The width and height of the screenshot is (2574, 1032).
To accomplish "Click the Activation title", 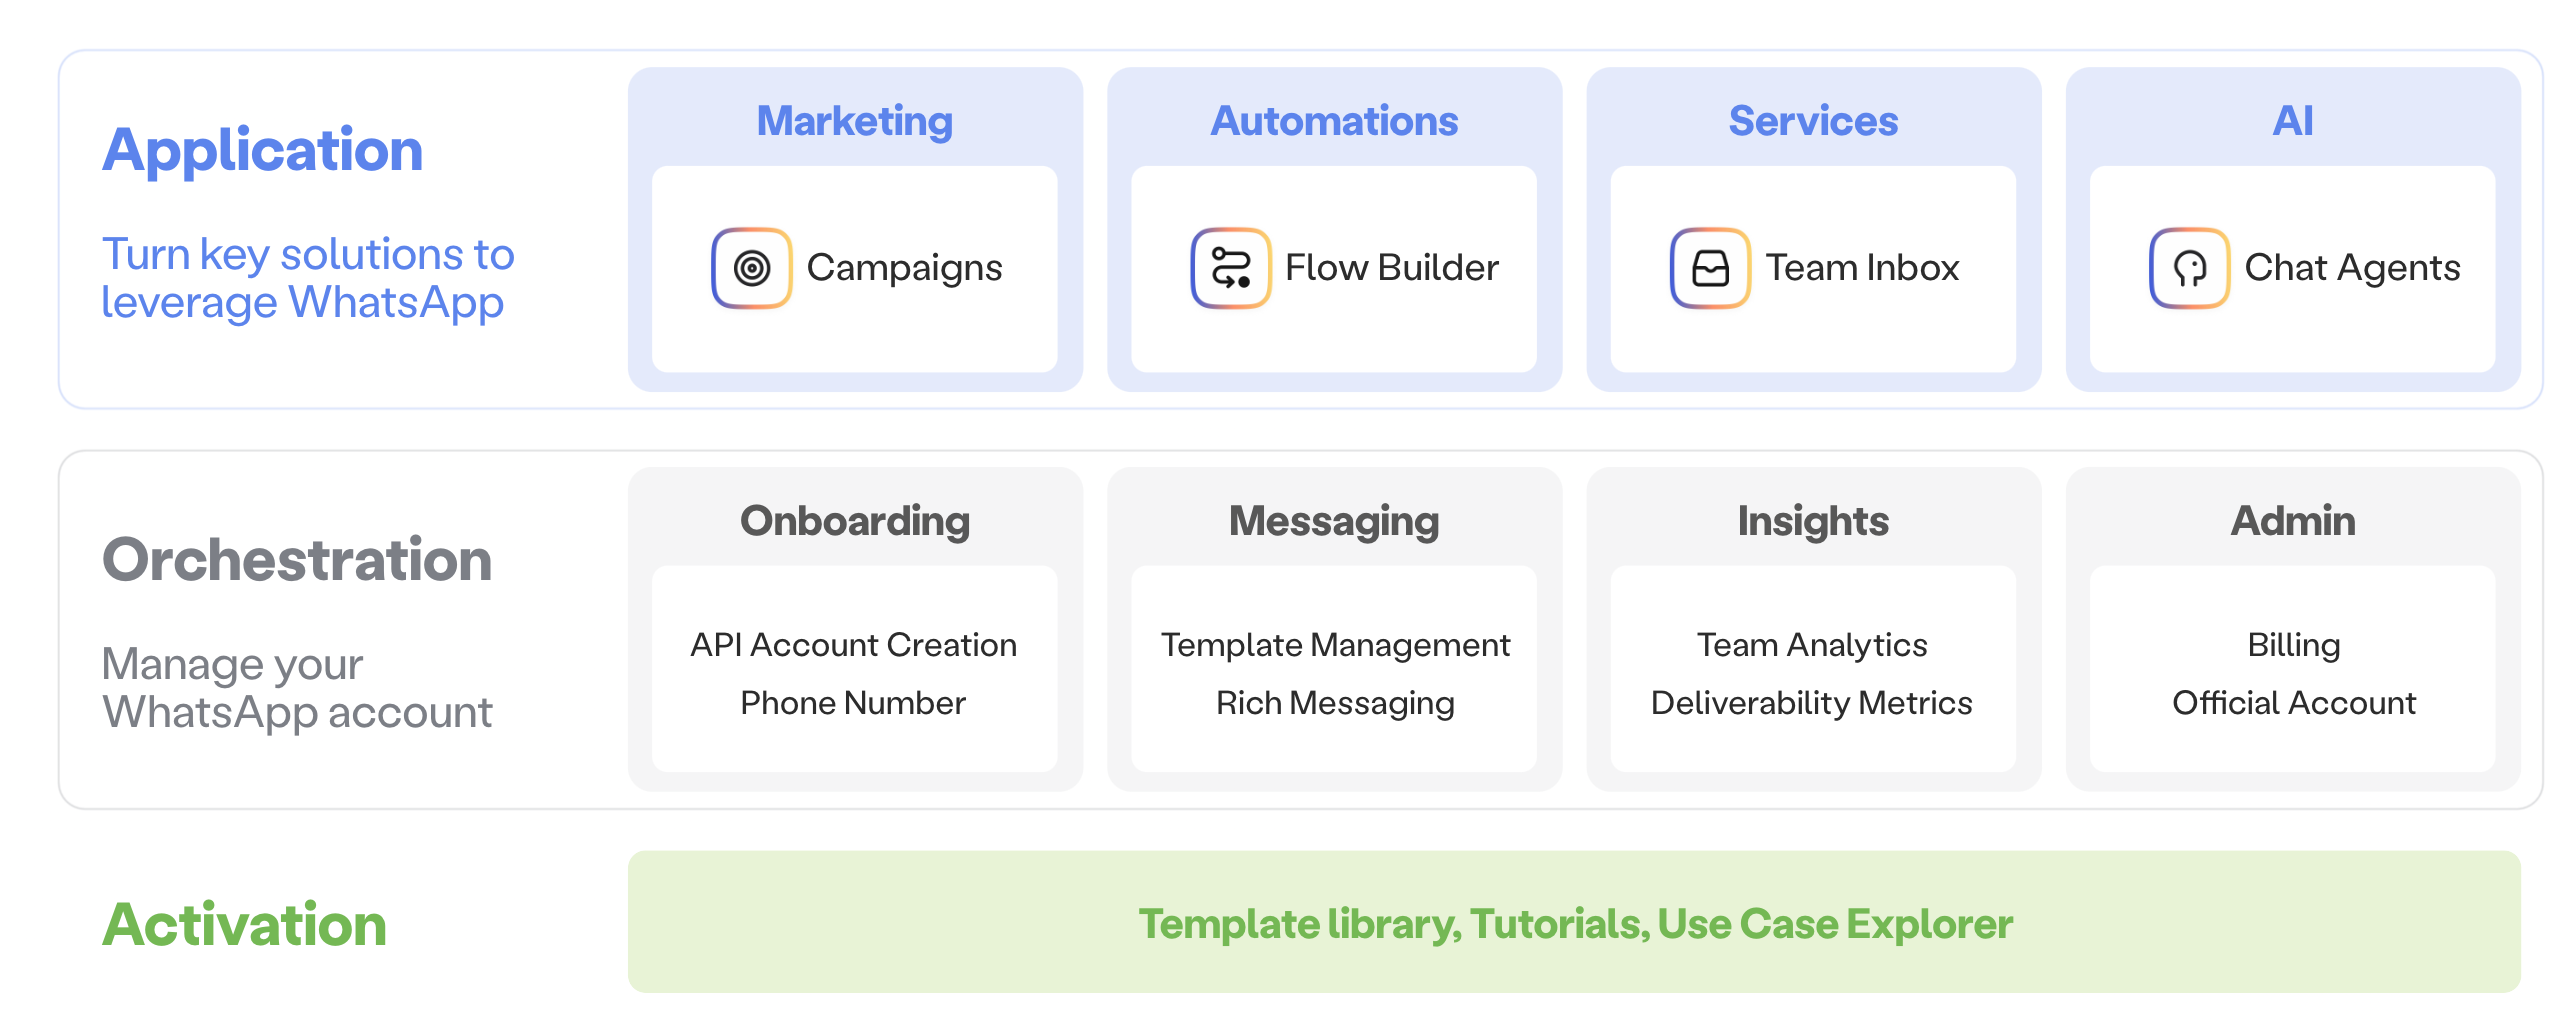I will click(244, 925).
